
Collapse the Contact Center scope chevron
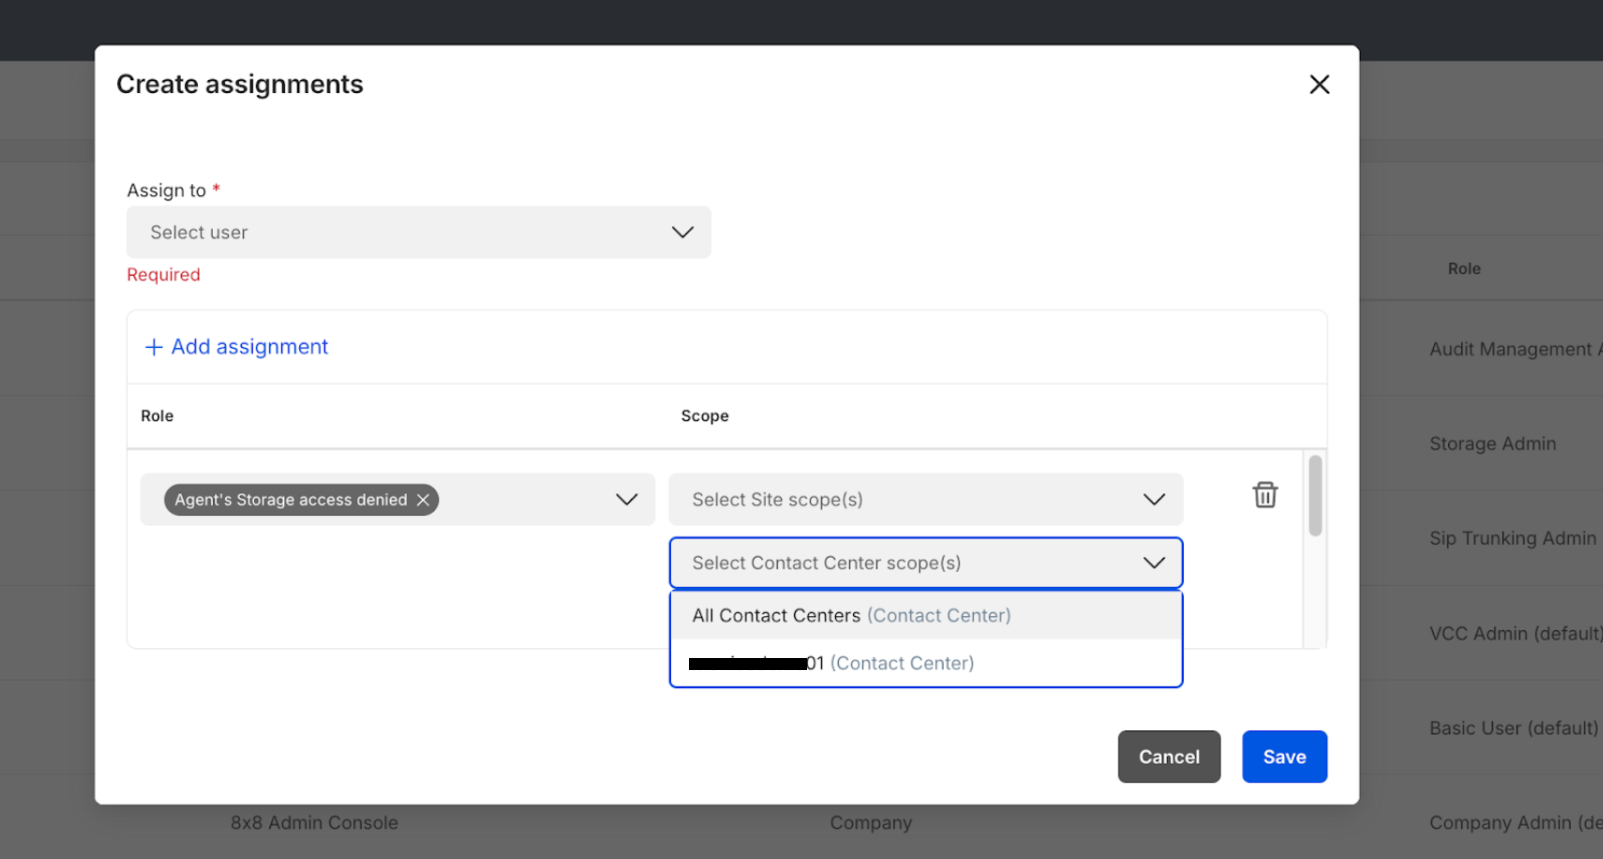point(1154,563)
